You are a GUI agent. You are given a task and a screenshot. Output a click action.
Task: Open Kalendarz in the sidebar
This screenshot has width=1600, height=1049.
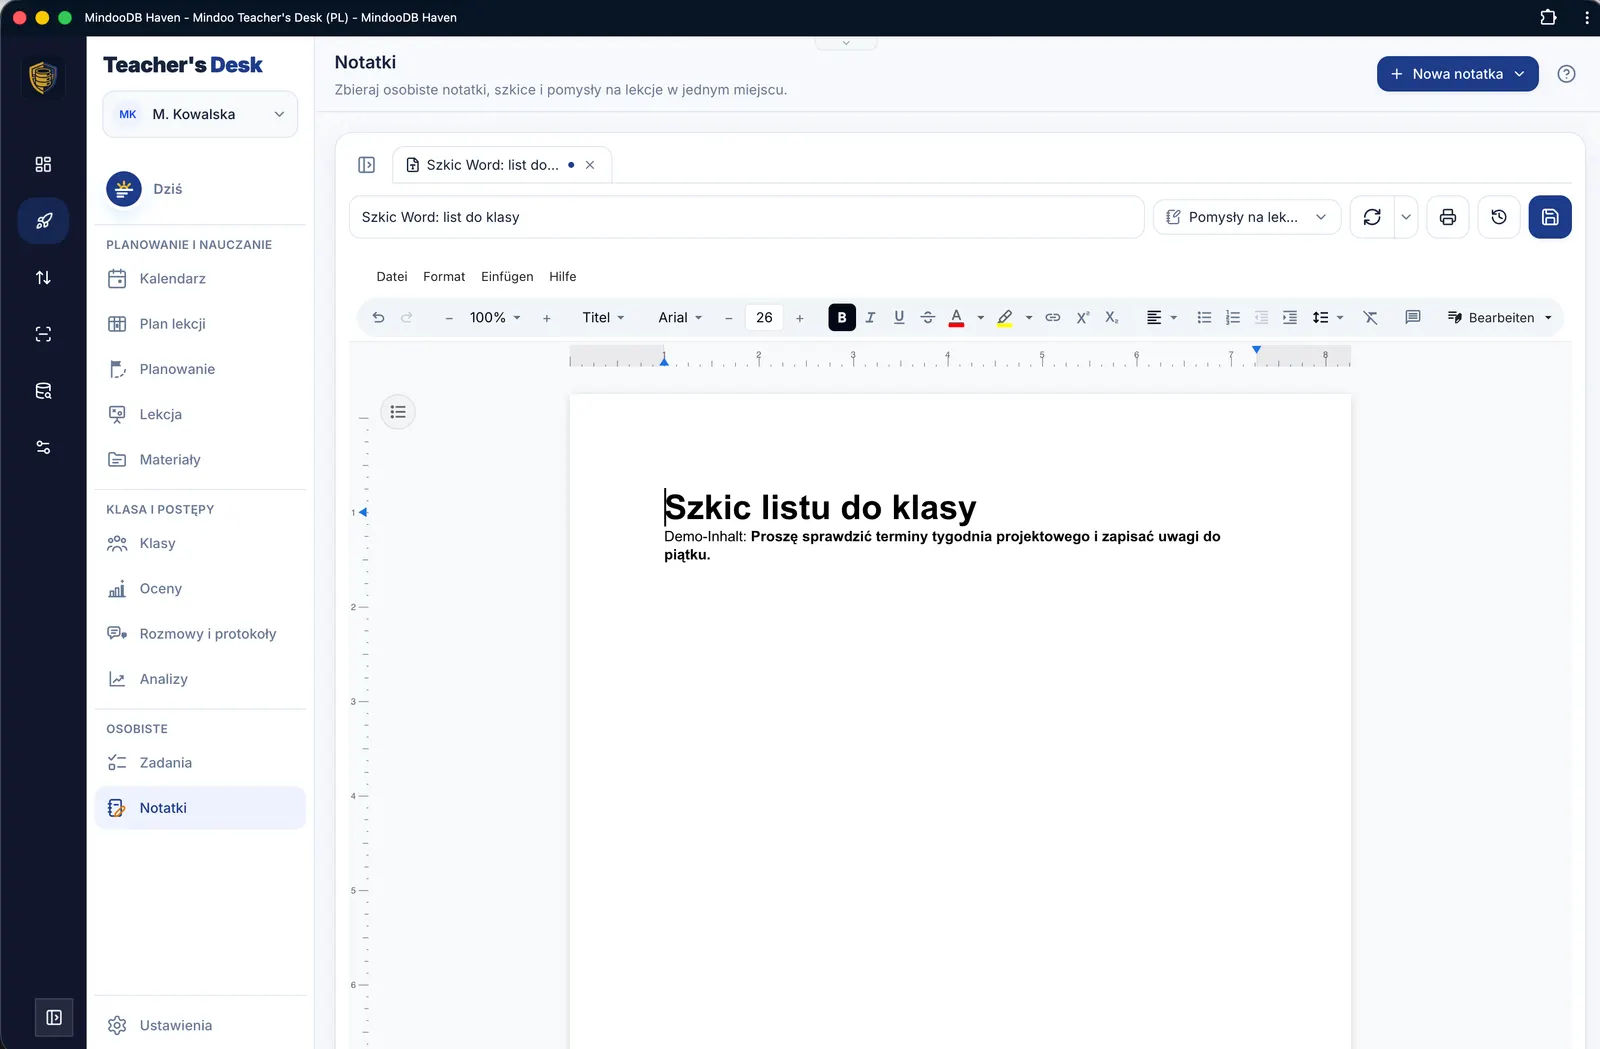tap(200, 279)
